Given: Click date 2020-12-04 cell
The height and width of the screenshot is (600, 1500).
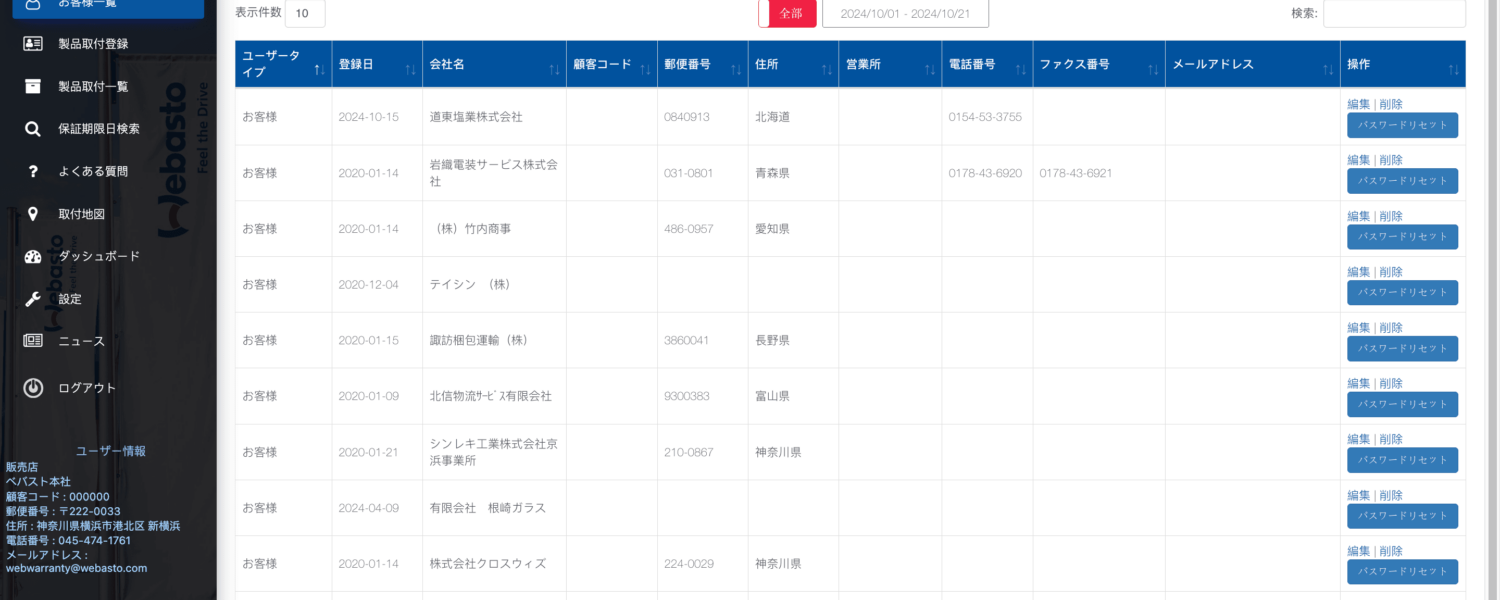Looking at the screenshot, I should pyautogui.click(x=377, y=285).
